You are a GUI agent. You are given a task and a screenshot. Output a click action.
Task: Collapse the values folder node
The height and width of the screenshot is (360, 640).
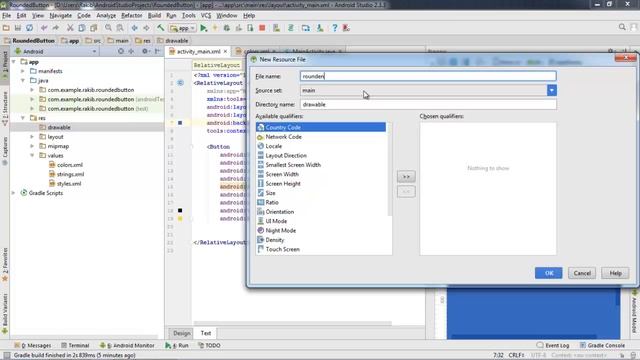click(x=32, y=156)
